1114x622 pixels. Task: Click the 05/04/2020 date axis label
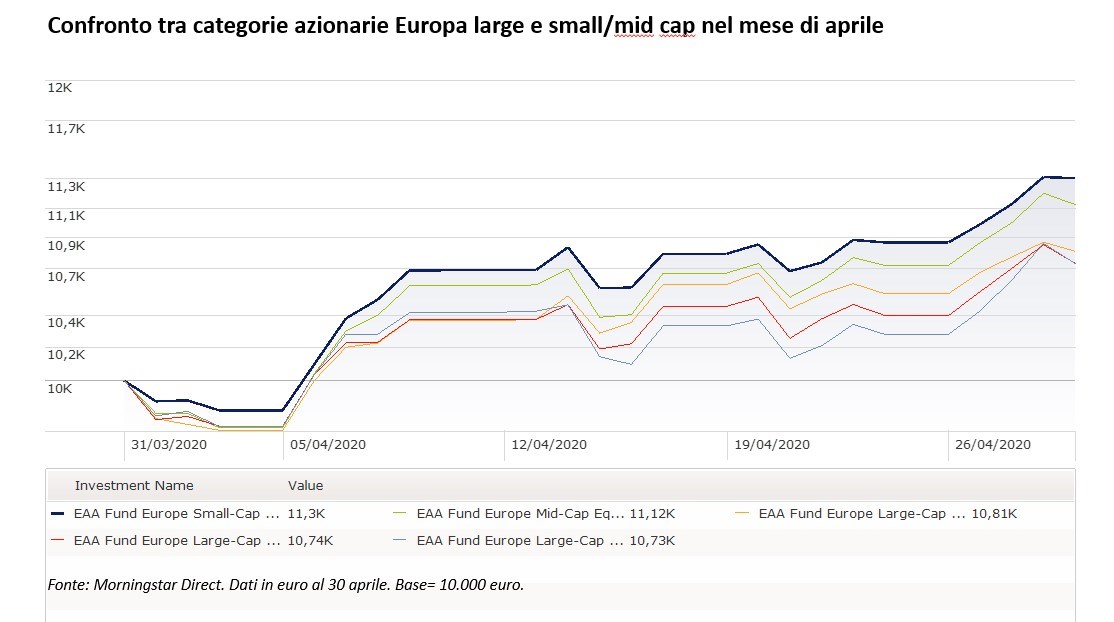click(x=328, y=445)
